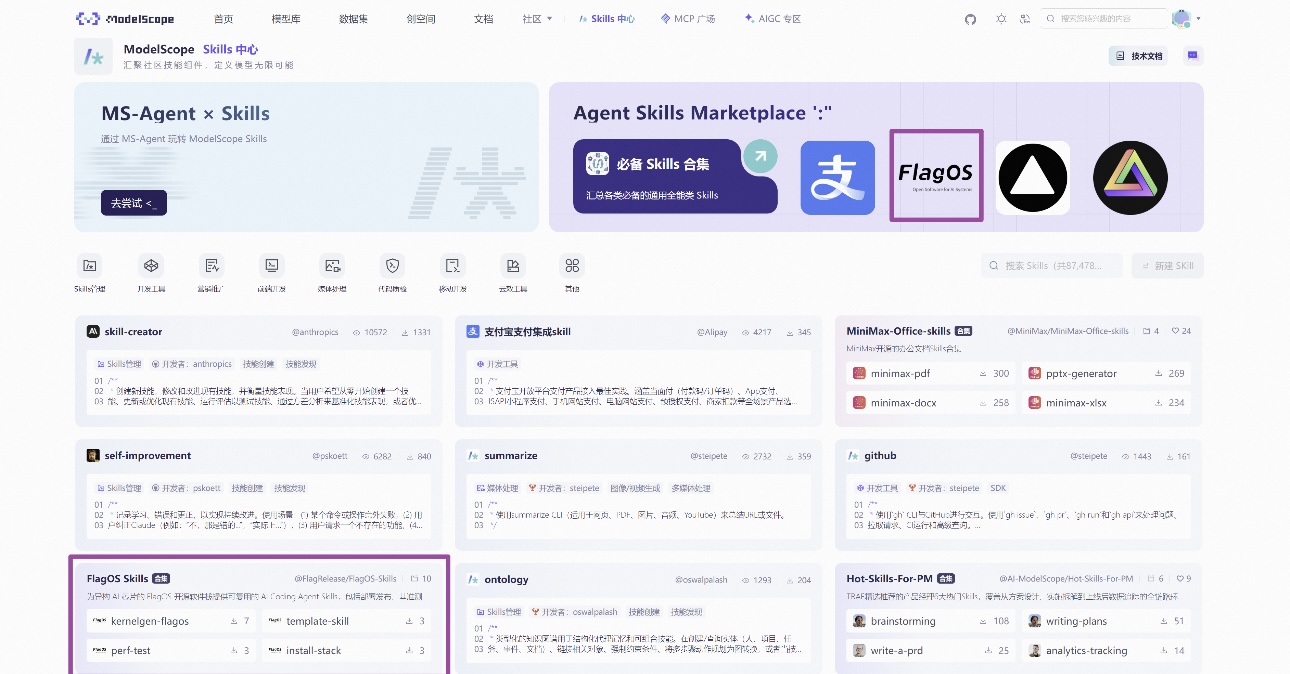Click SDK tag on github card

(998, 488)
